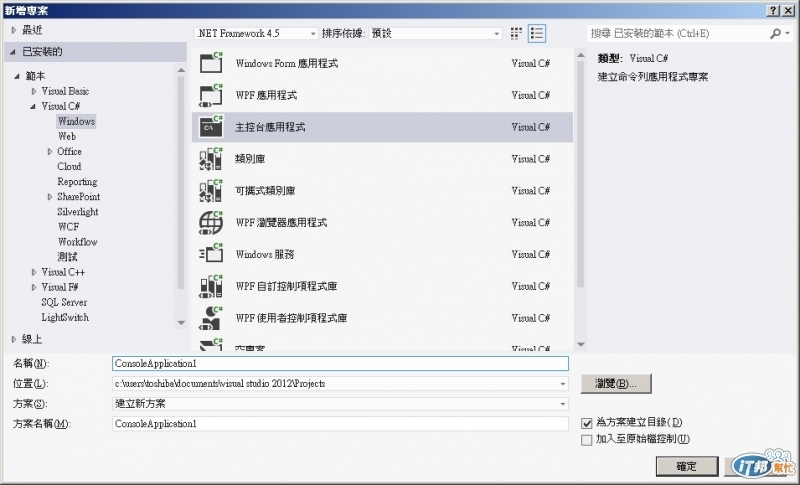Collapse the Visual C# node
800x485 pixels.
(x=33, y=106)
